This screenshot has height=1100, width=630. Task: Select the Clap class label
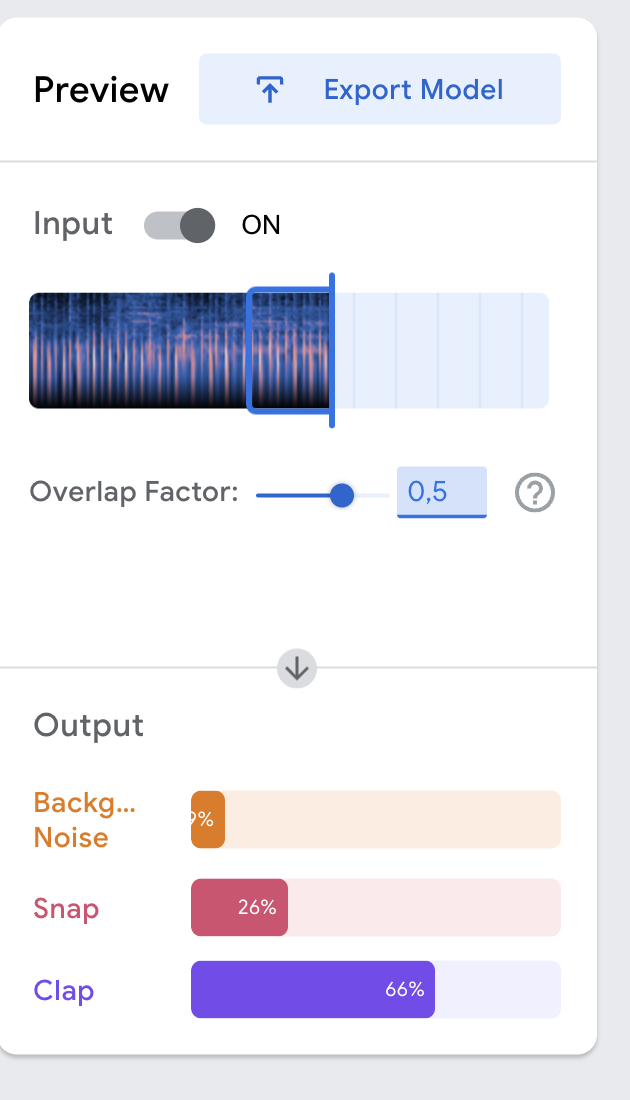click(x=64, y=990)
